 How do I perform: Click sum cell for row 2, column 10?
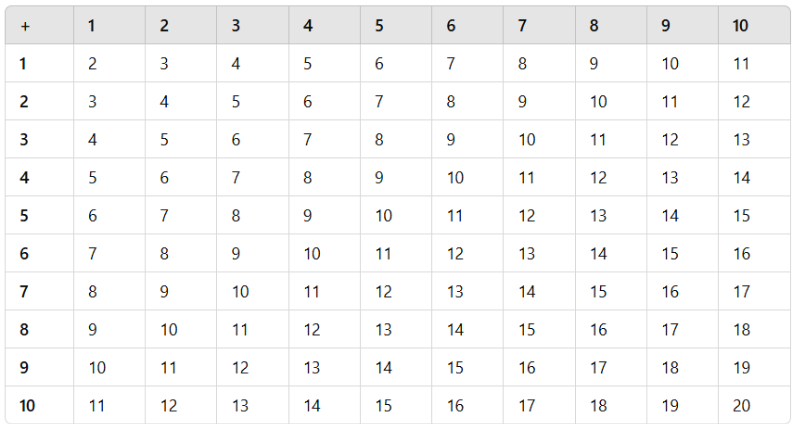coord(741,102)
